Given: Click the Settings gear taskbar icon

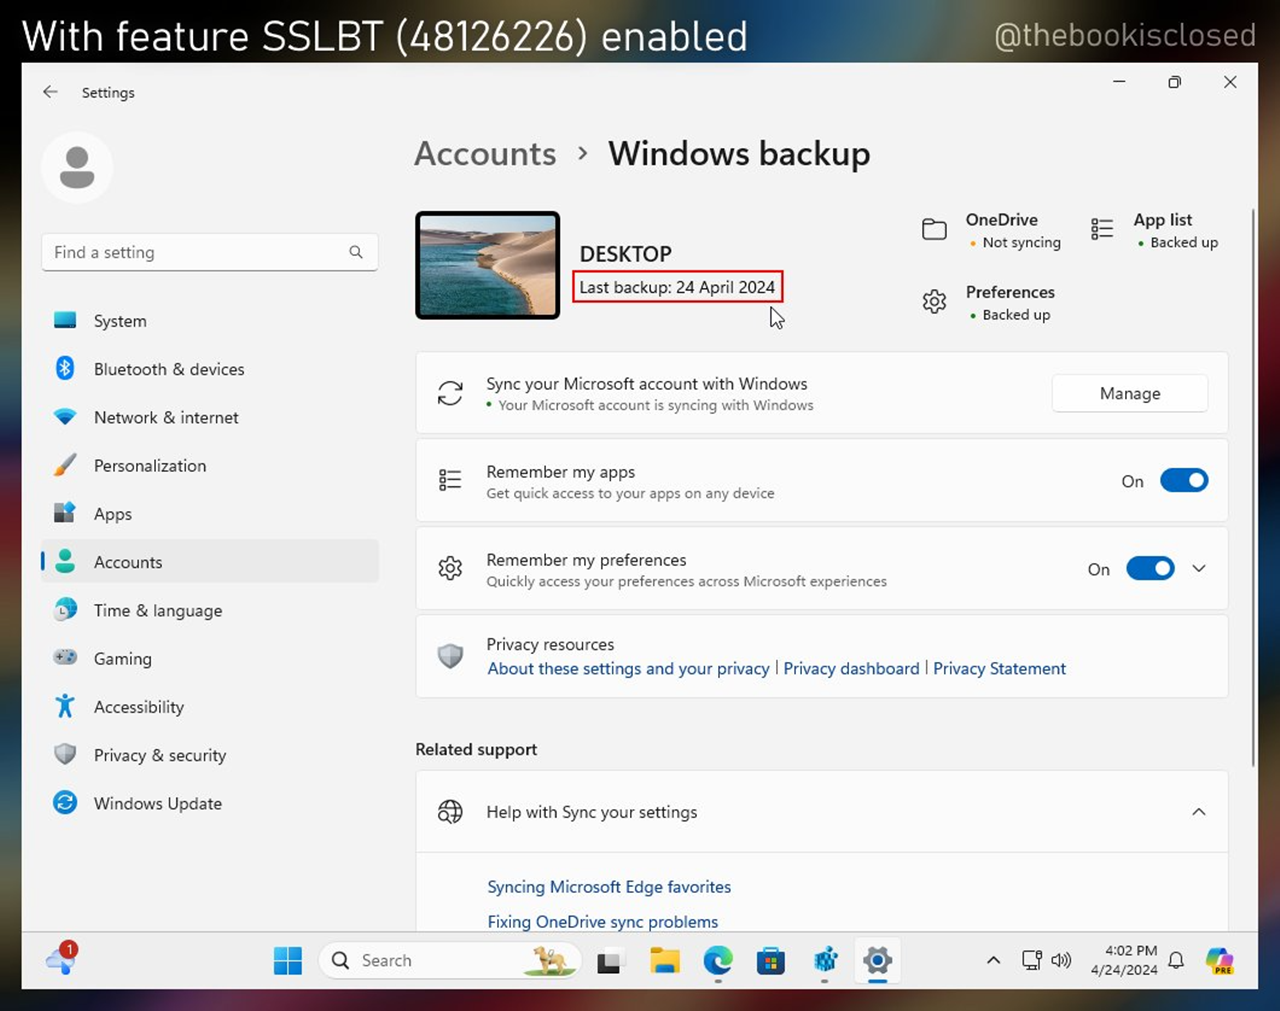Looking at the screenshot, I should click(877, 961).
